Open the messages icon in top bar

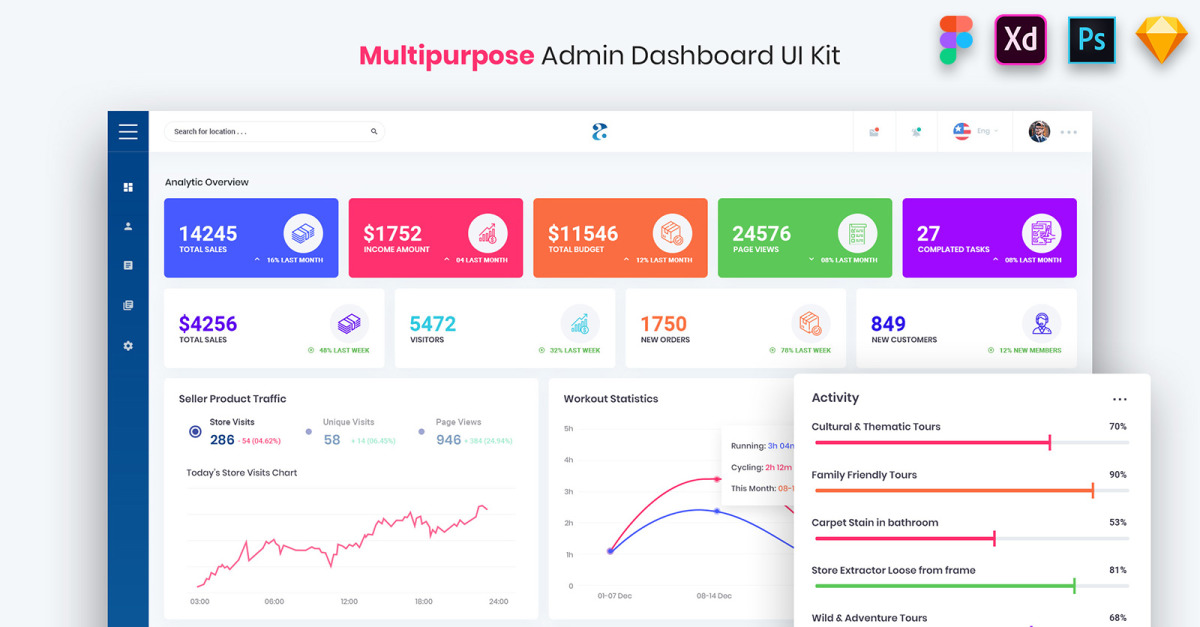click(874, 132)
